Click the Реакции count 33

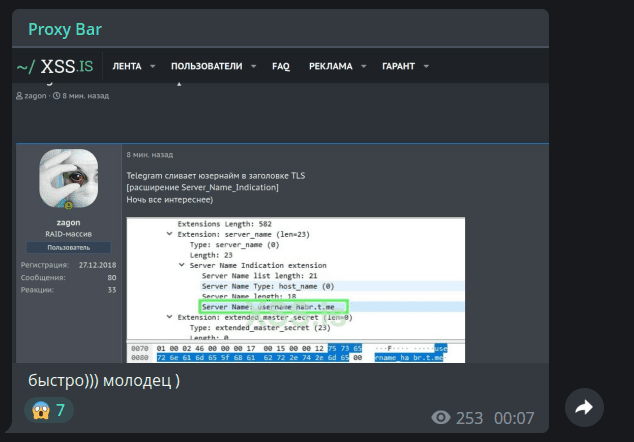point(112,290)
